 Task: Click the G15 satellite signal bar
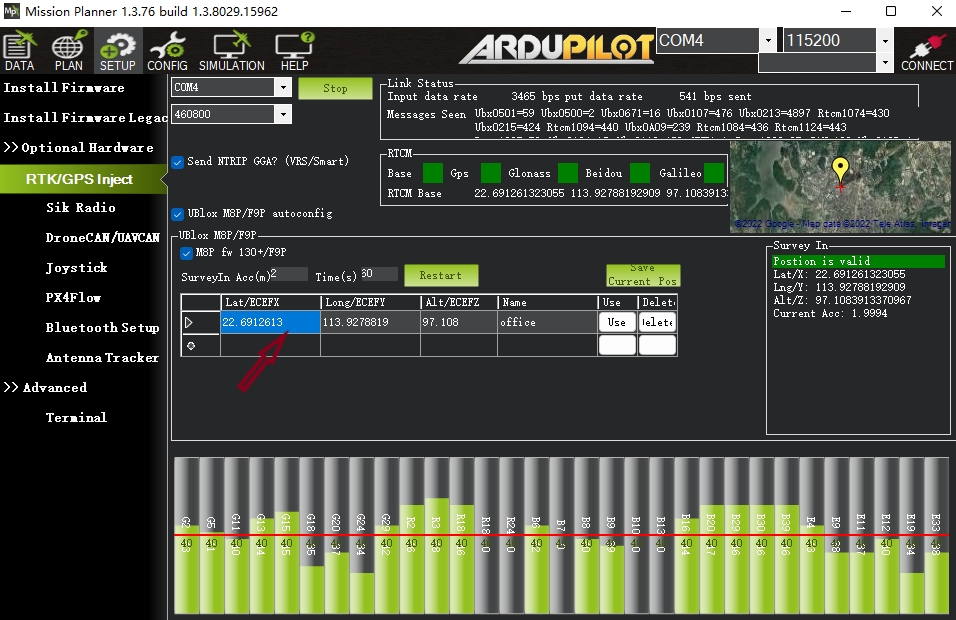pyautogui.click(x=286, y=535)
